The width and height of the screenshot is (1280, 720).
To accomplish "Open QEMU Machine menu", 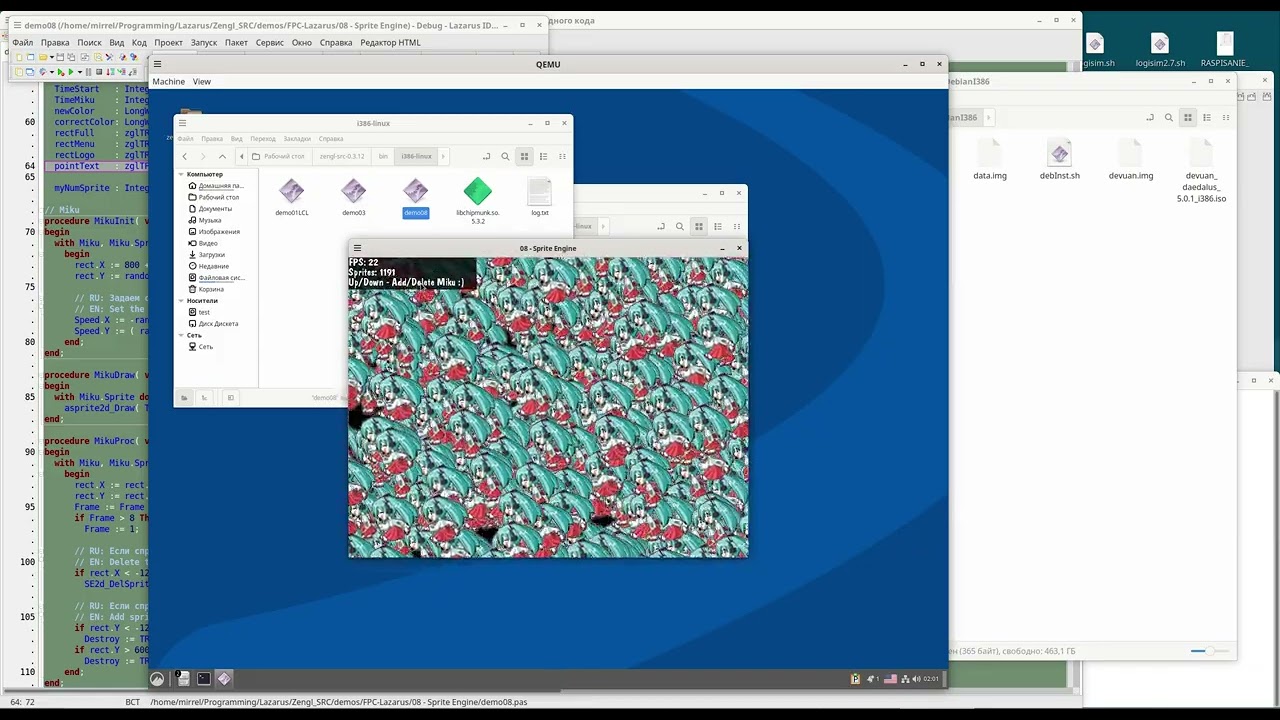I will click(x=168, y=81).
